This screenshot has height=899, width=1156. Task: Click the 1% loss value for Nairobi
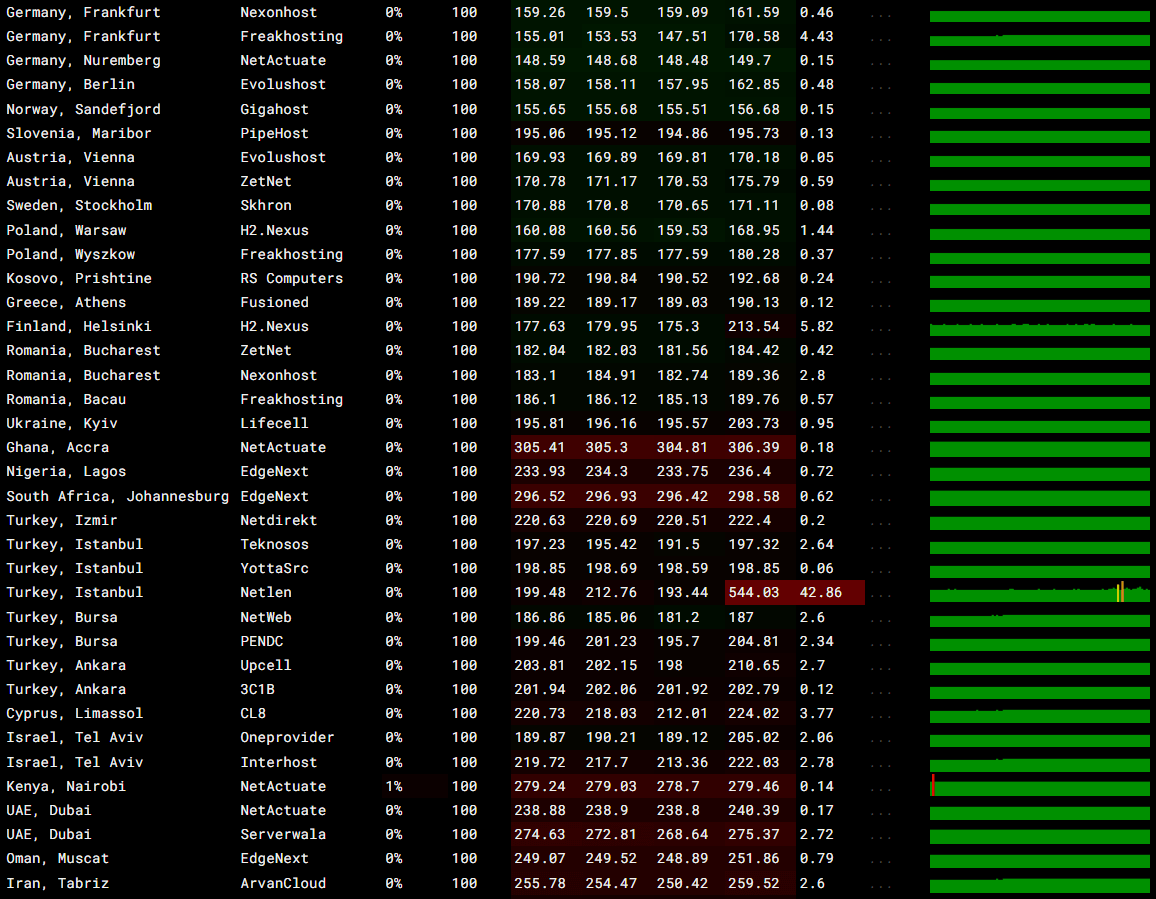click(394, 786)
